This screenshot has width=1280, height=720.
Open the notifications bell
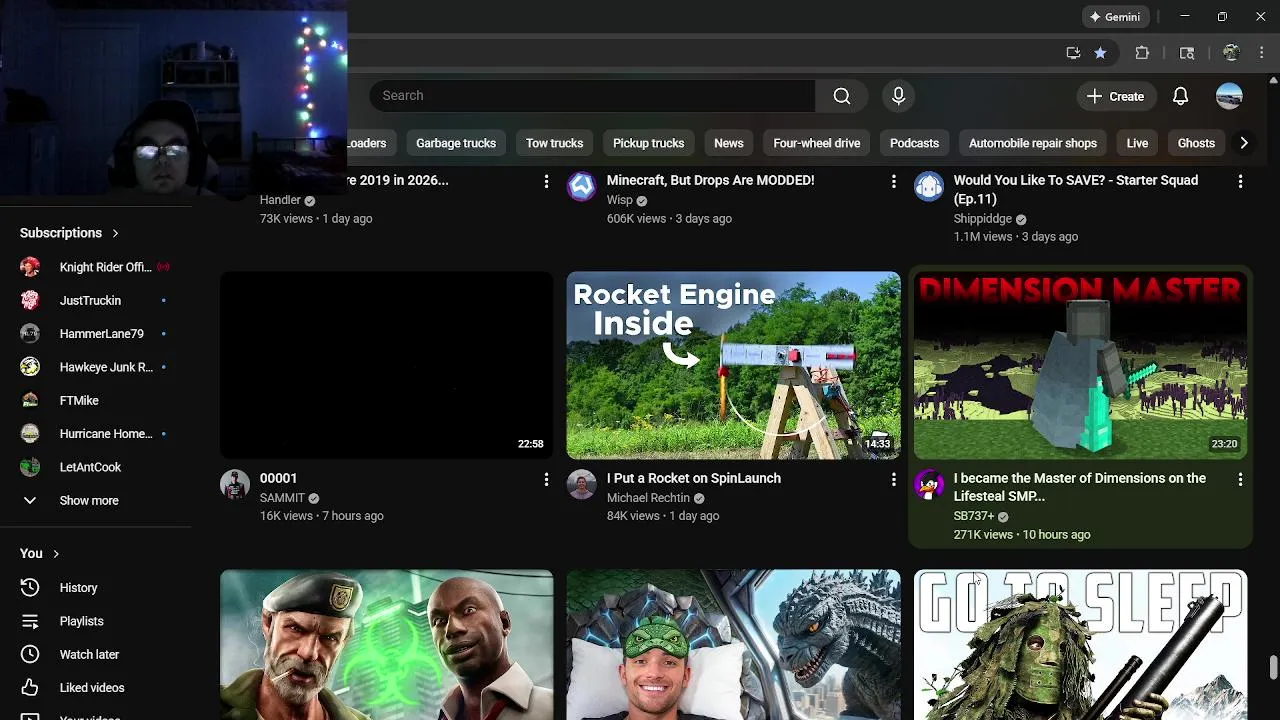pos(1180,96)
